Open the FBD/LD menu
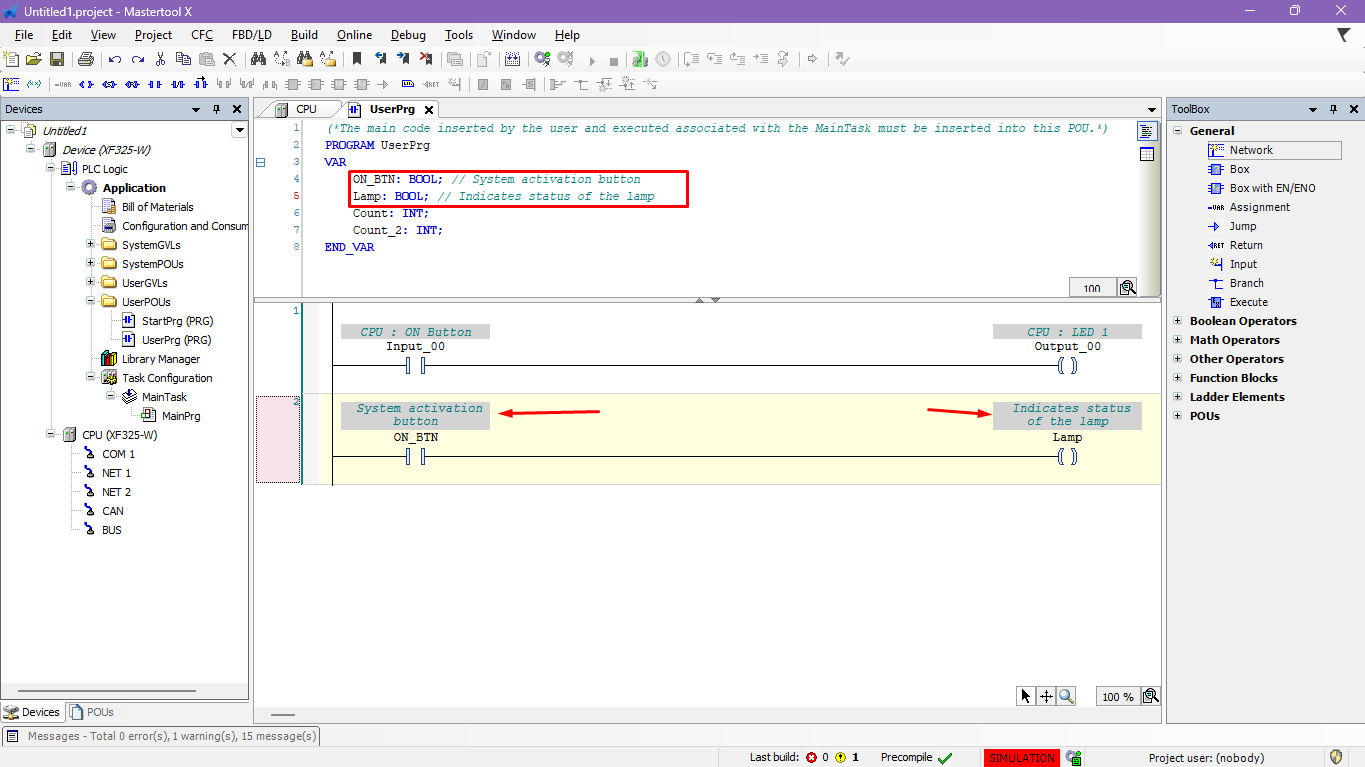This screenshot has height=767, width=1365. tap(251, 35)
